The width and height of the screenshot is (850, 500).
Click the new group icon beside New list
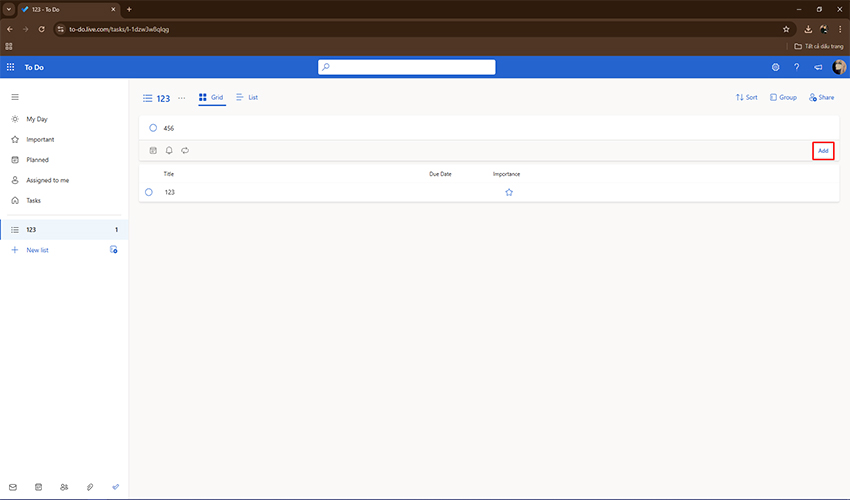114,250
